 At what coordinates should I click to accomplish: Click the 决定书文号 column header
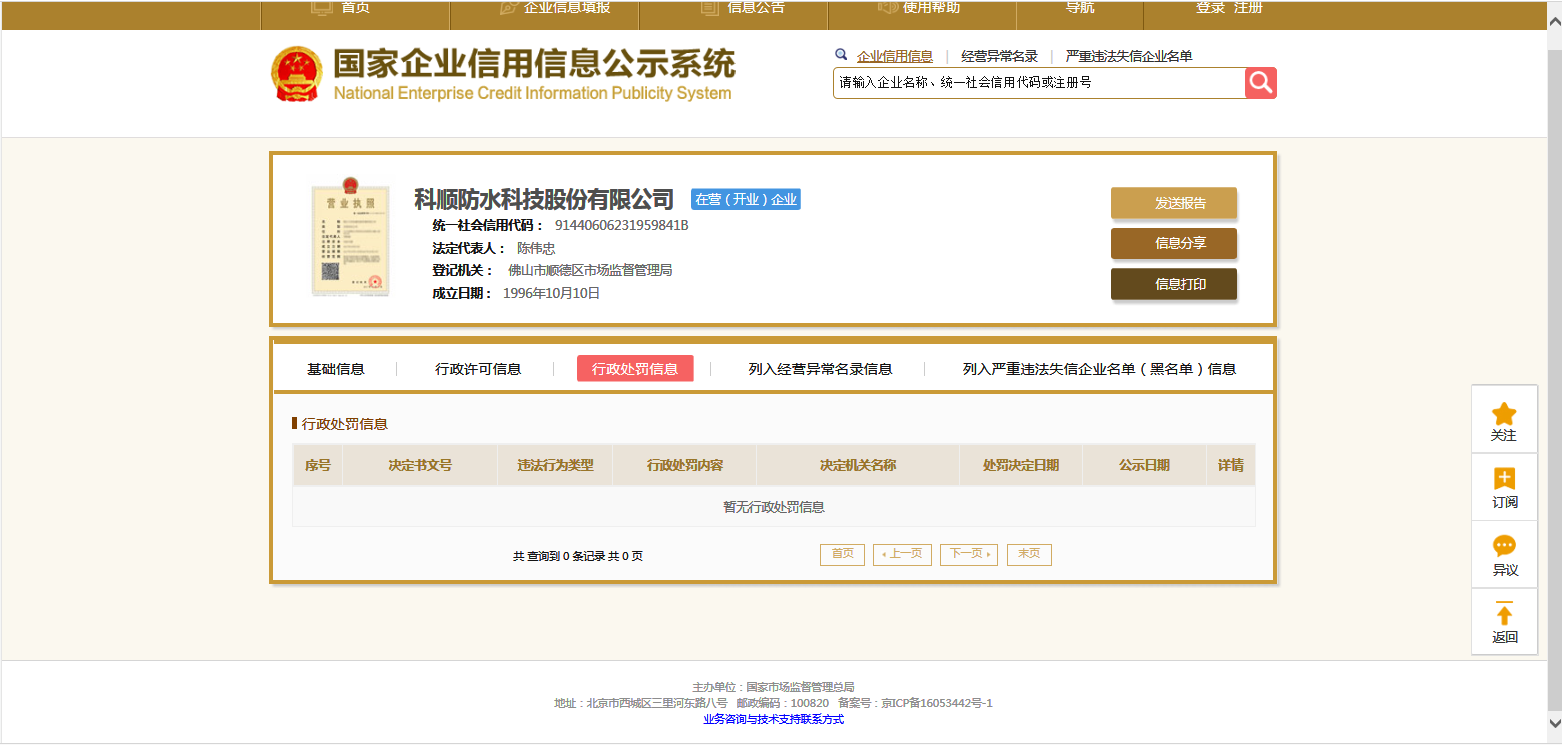420,465
